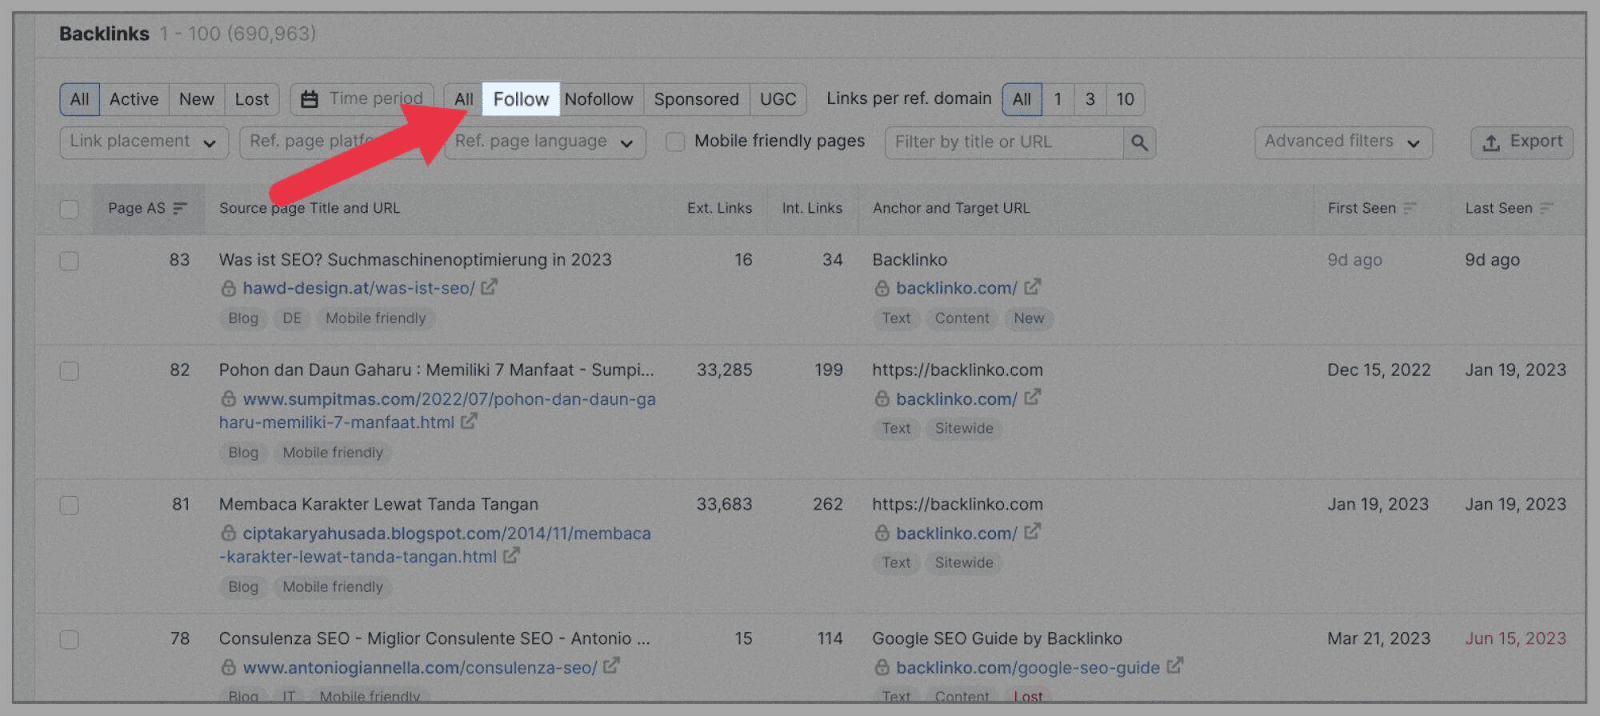Expand the Advanced filters dropdown
Image resolution: width=1600 pixels, height=716 pixels.
[1342, 142]
